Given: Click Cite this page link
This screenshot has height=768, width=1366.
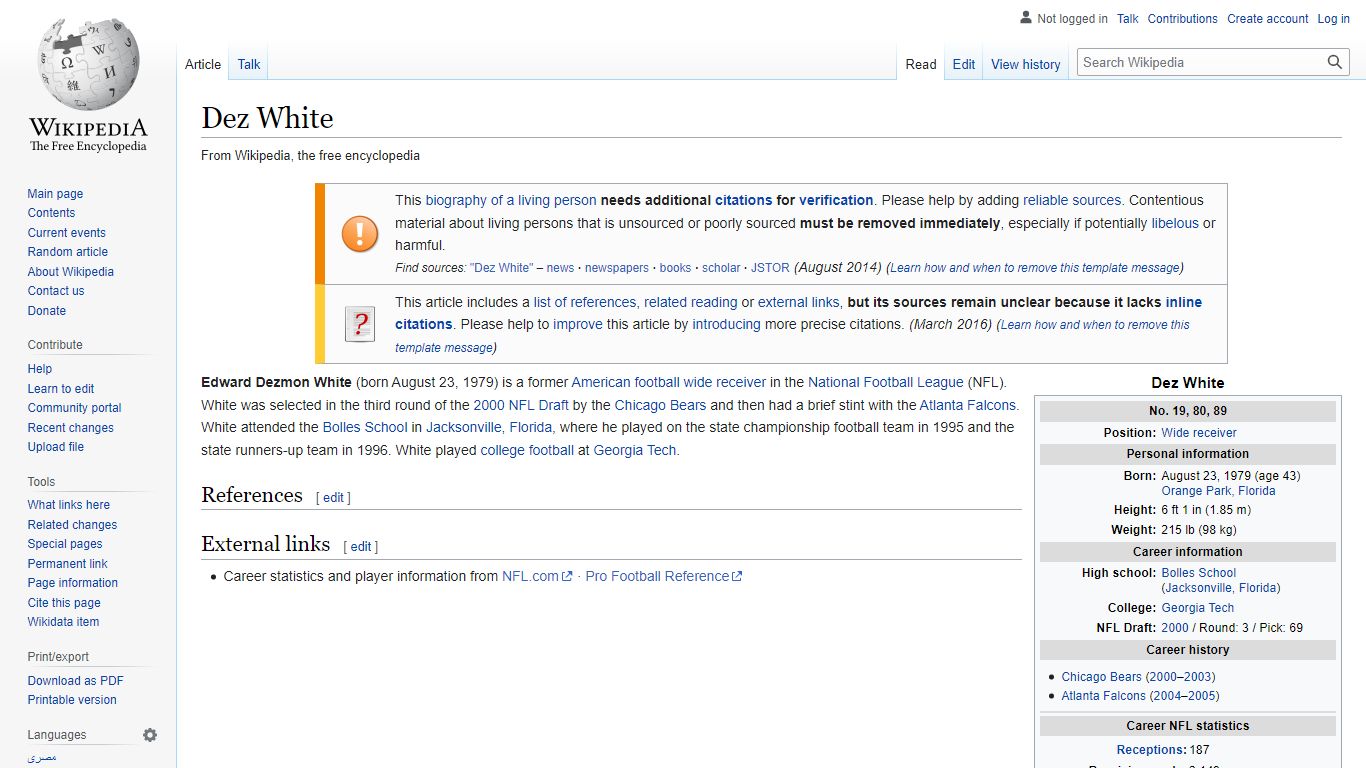Looking at the screenshot, I should coord(64,603).
